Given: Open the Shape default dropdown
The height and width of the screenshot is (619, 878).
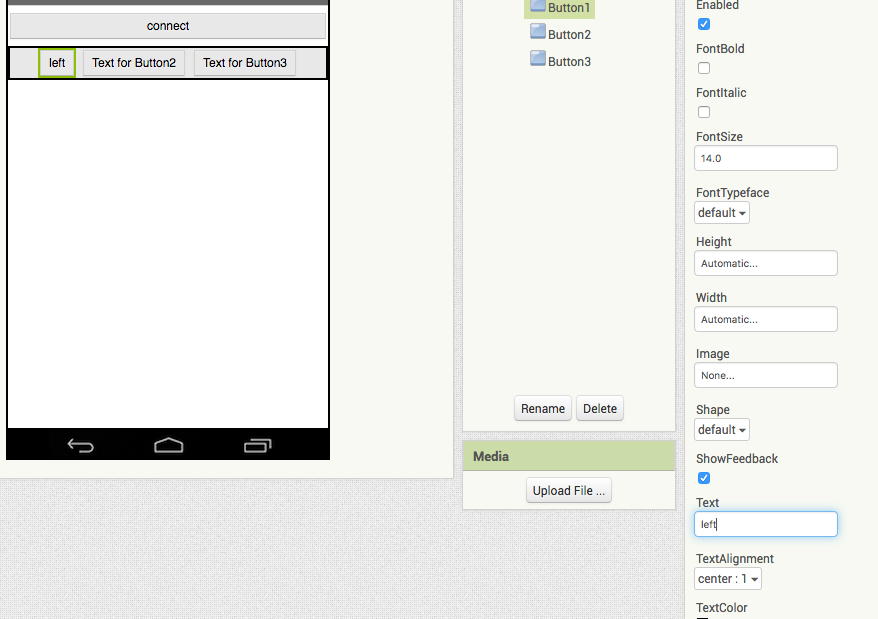Looking at the screenshot, I should [x=722, y=430].
